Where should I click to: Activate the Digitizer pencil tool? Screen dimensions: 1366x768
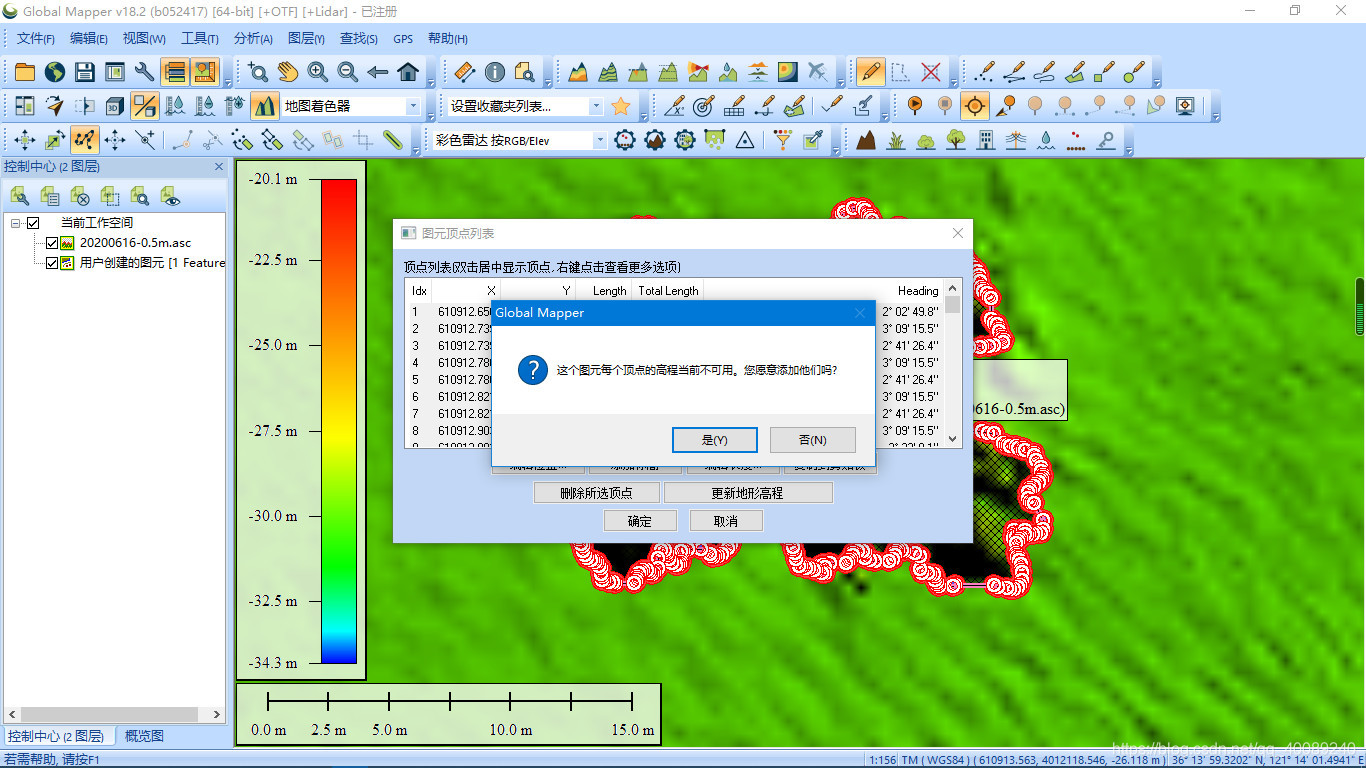(x=871, y=72)
